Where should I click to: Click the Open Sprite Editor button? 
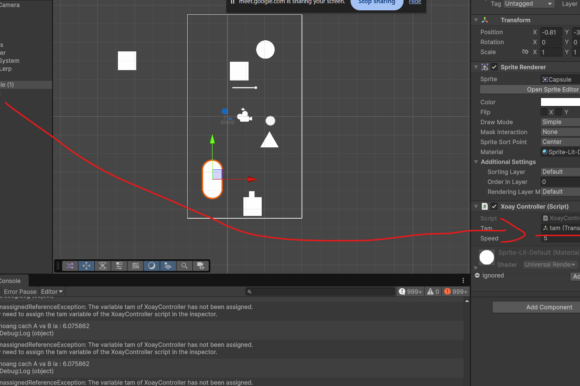point(530,89)
